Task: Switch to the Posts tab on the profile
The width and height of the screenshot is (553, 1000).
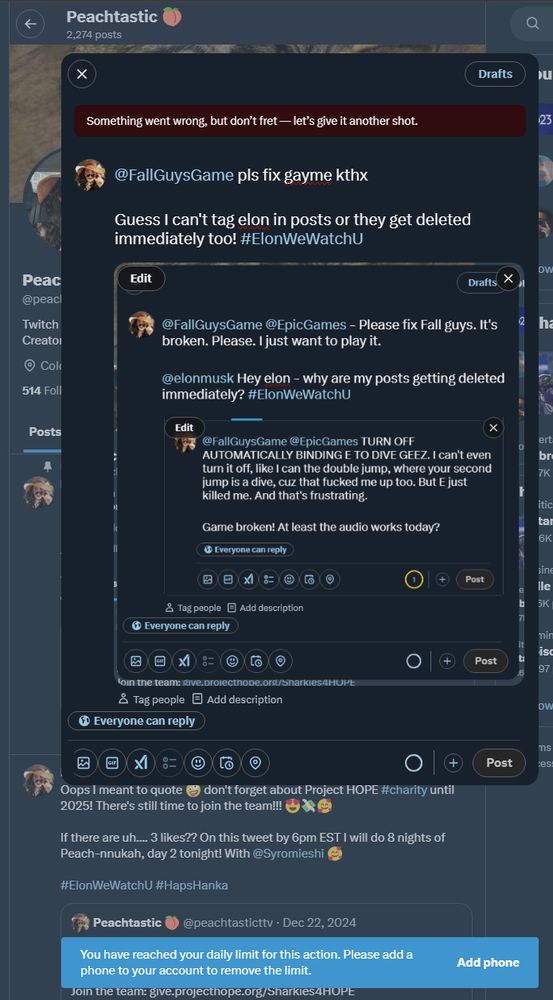Action: [x=44, y=432]
